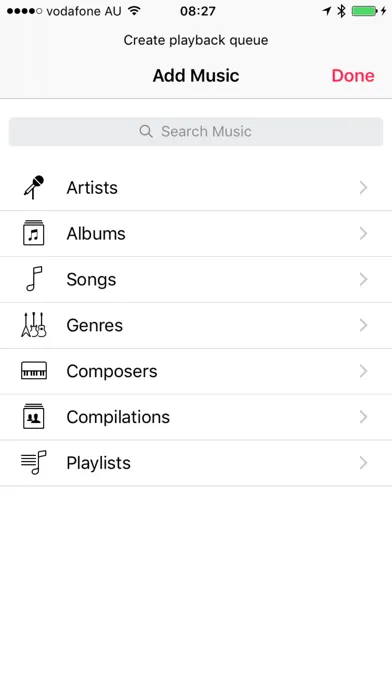Image resolution: width=392 pixels, height=696 pixels.
Task: Expand the Artists row chevron
Action: coord(364,187)
